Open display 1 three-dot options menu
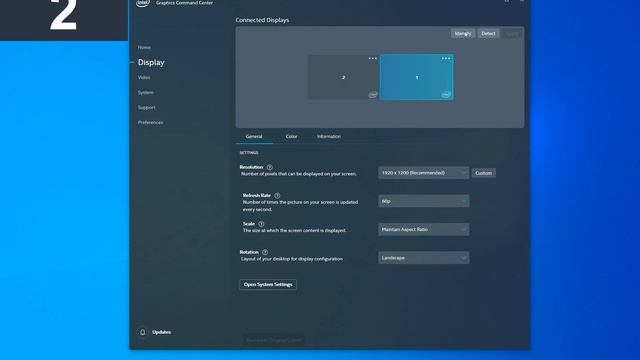640x360 pixels. coord(446,58)
